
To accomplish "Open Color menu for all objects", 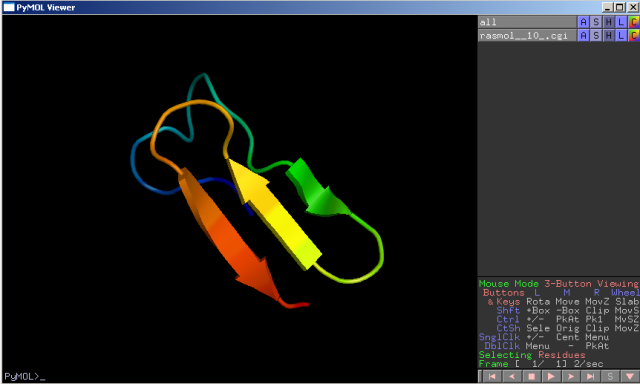I will 634,22.
